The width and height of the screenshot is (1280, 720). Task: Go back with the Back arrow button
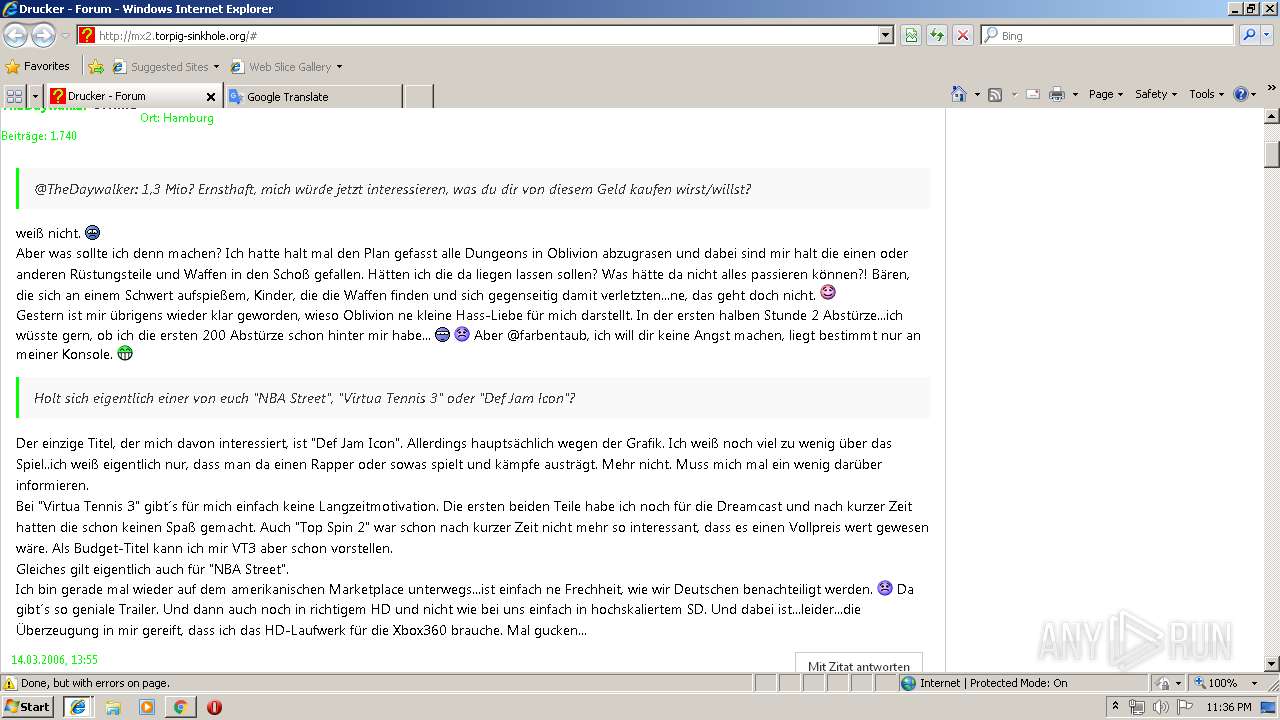tap(15, 35)
